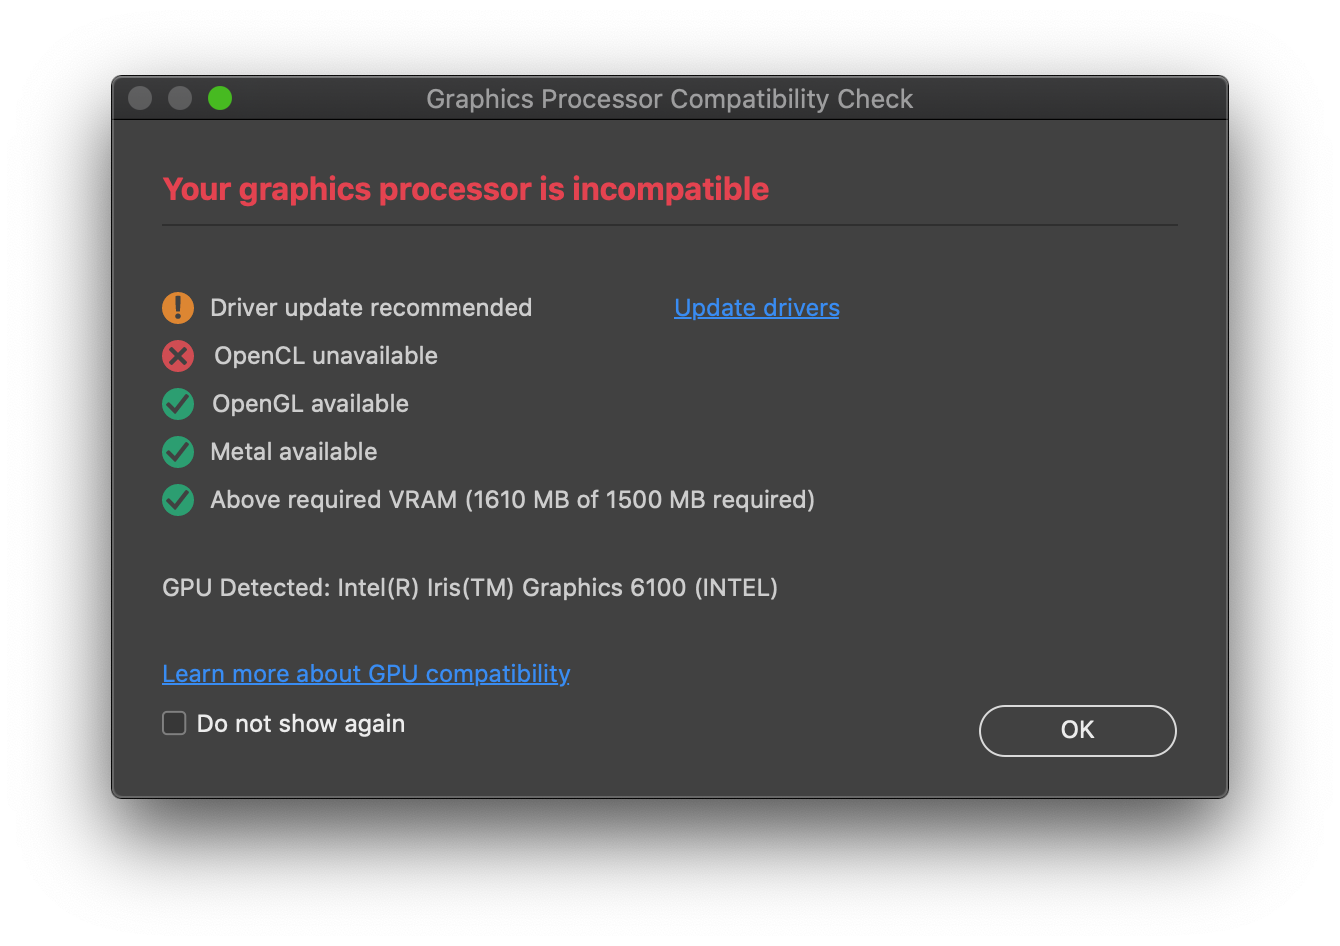Click the exclamation badge for driver recommendation
The image size is (1340, 946).
click(177, 308)
